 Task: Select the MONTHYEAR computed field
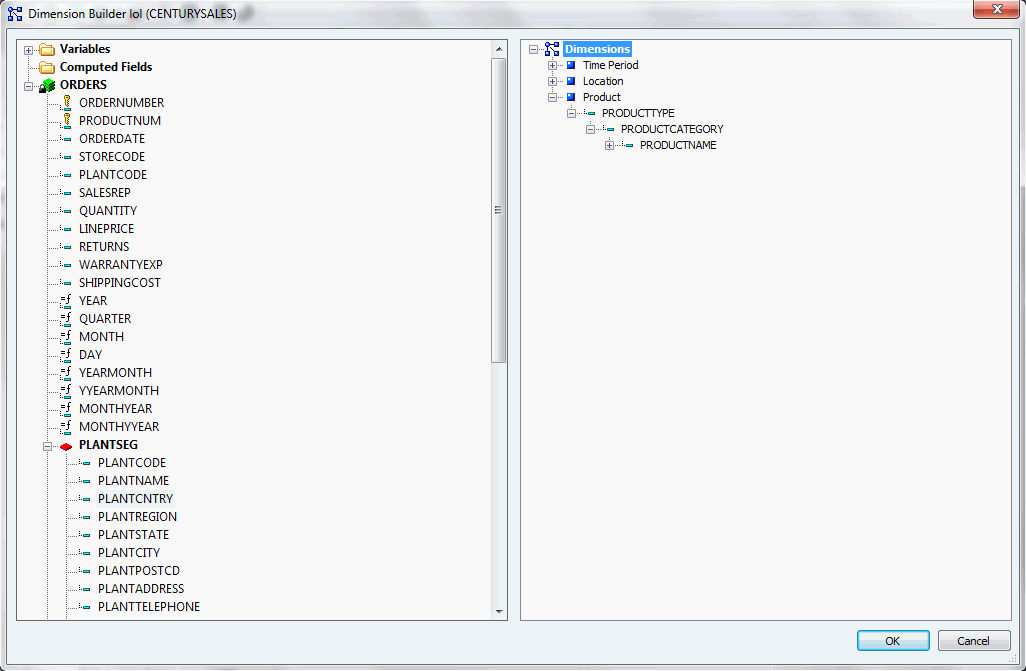tap(116, 409)
